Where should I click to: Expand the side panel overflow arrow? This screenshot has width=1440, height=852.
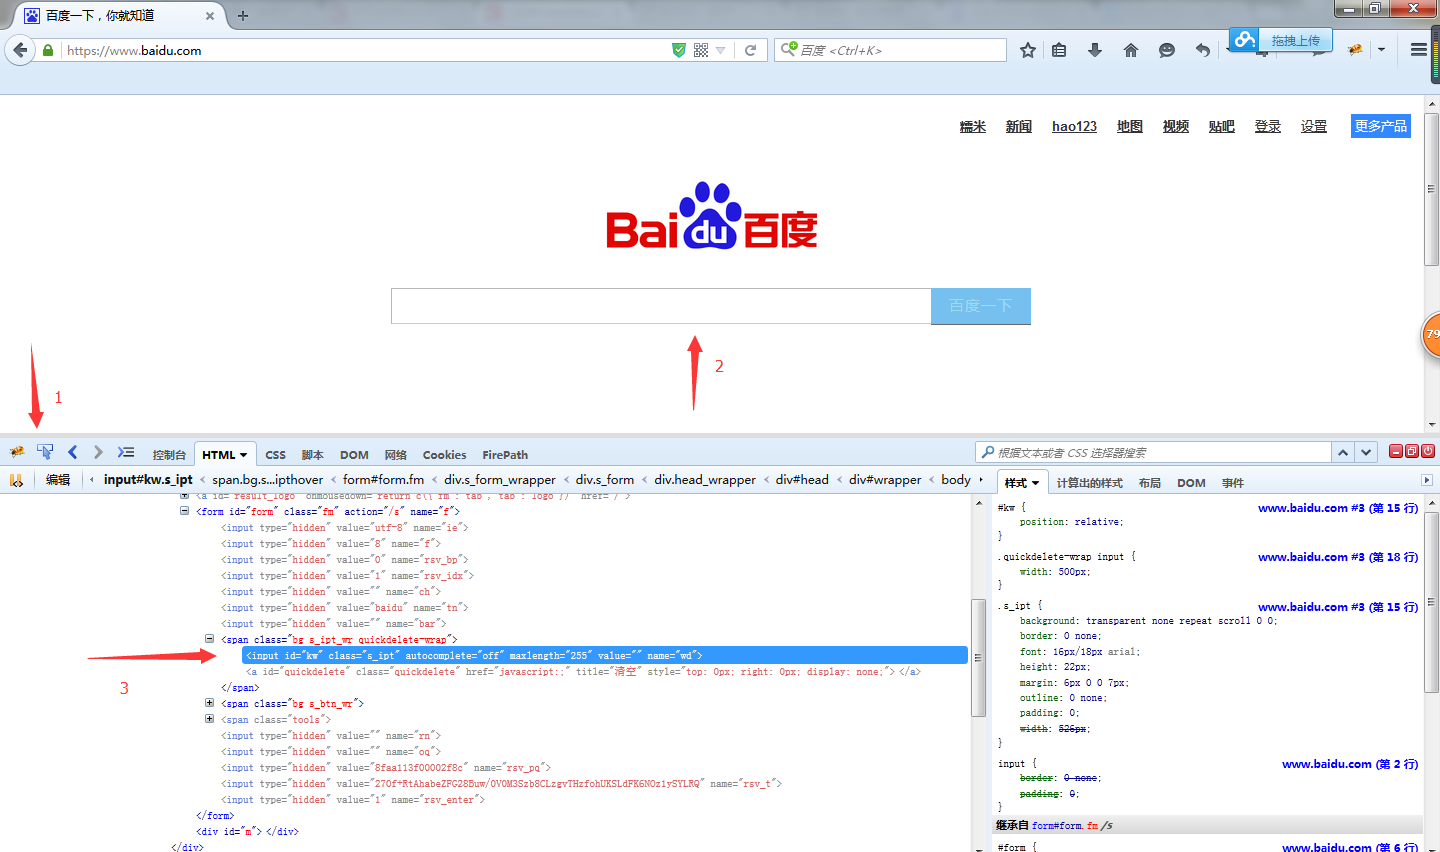(x=1427, y=481)
